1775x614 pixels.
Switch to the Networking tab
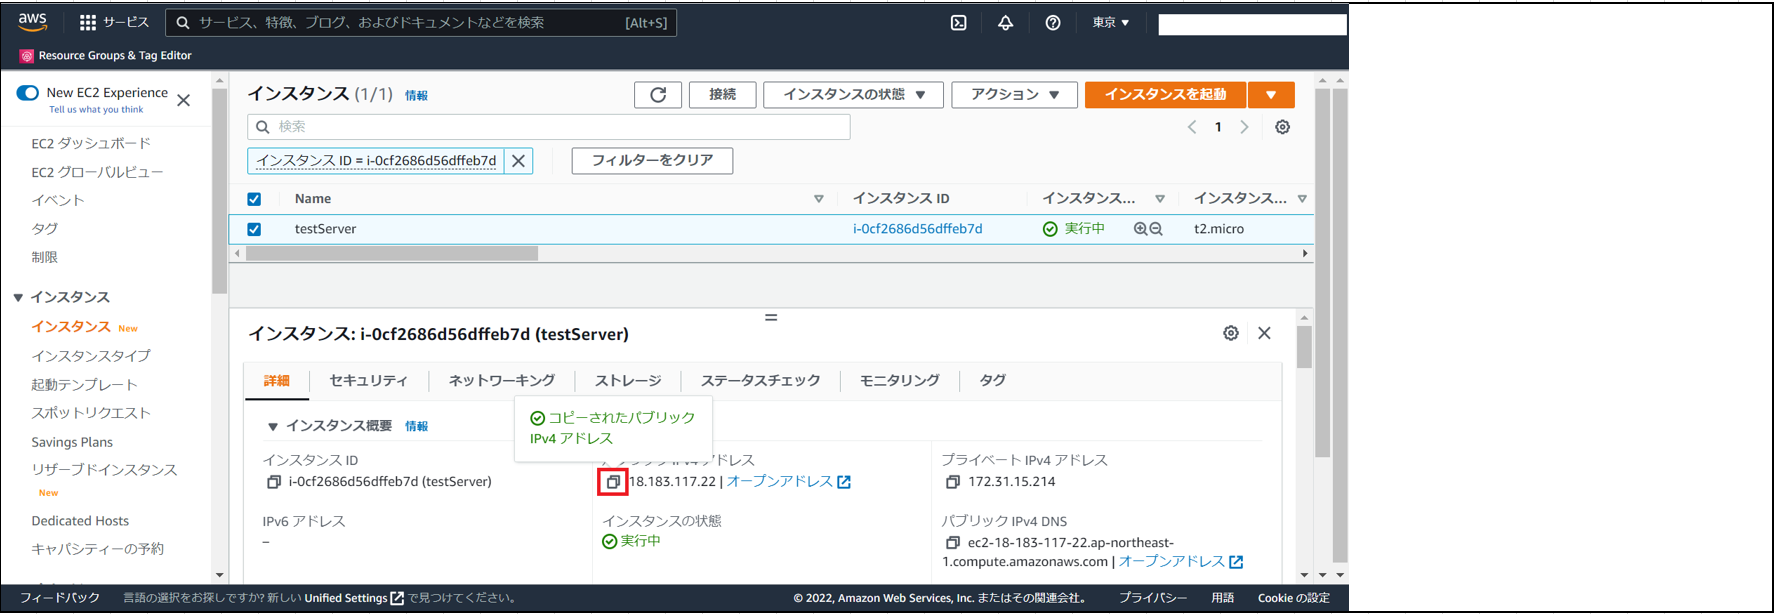[502, 381]
